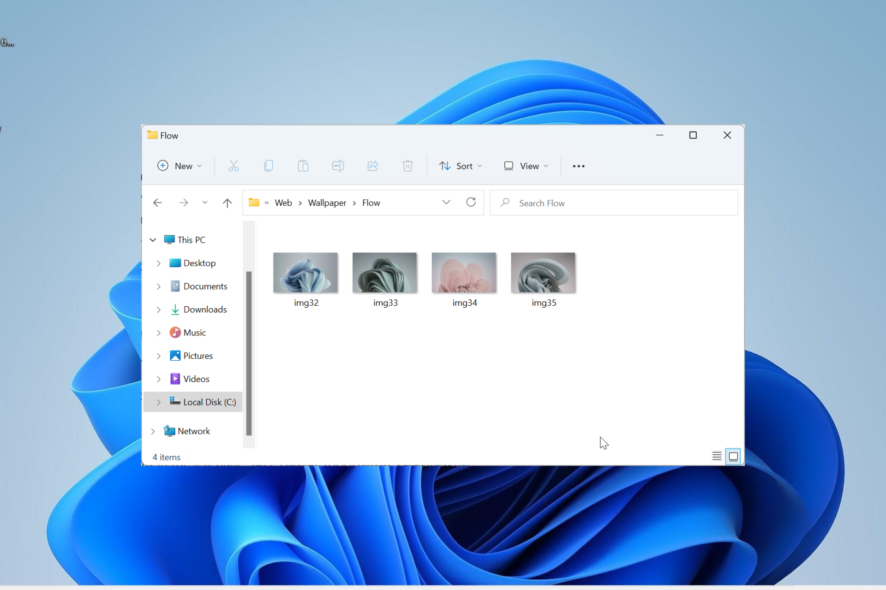Go up one folder level arrow

(227, 203)
